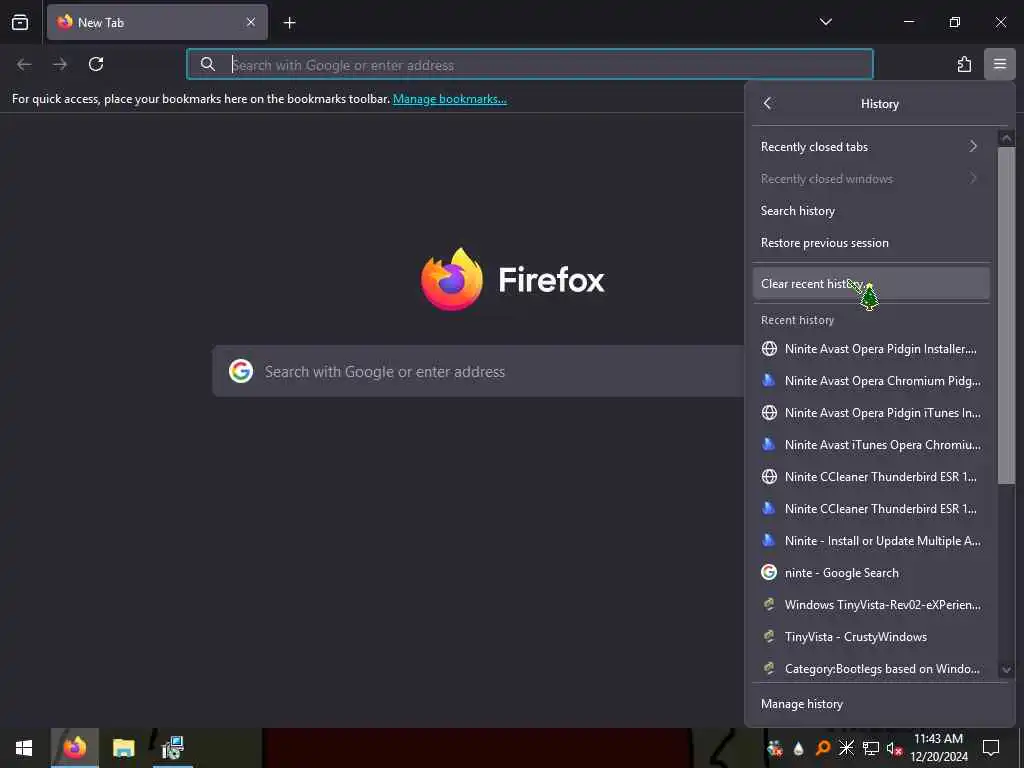Click Google icon next to ninte search

769,572
